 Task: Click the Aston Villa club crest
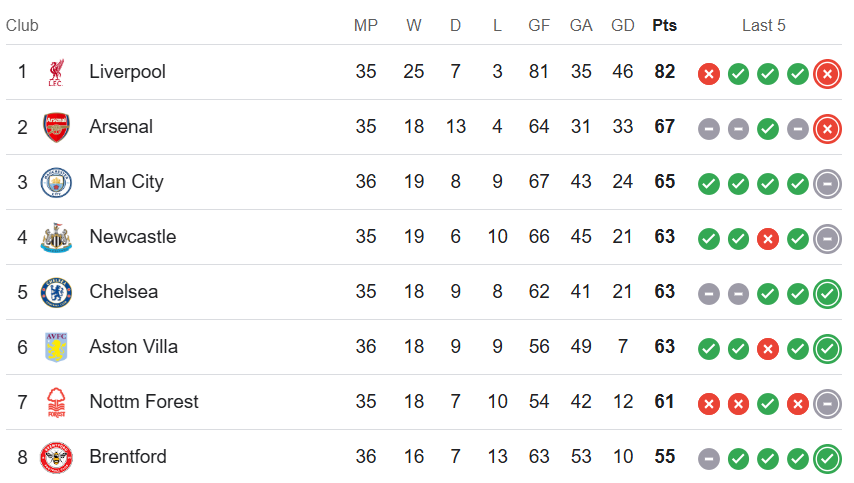point(56,347)
